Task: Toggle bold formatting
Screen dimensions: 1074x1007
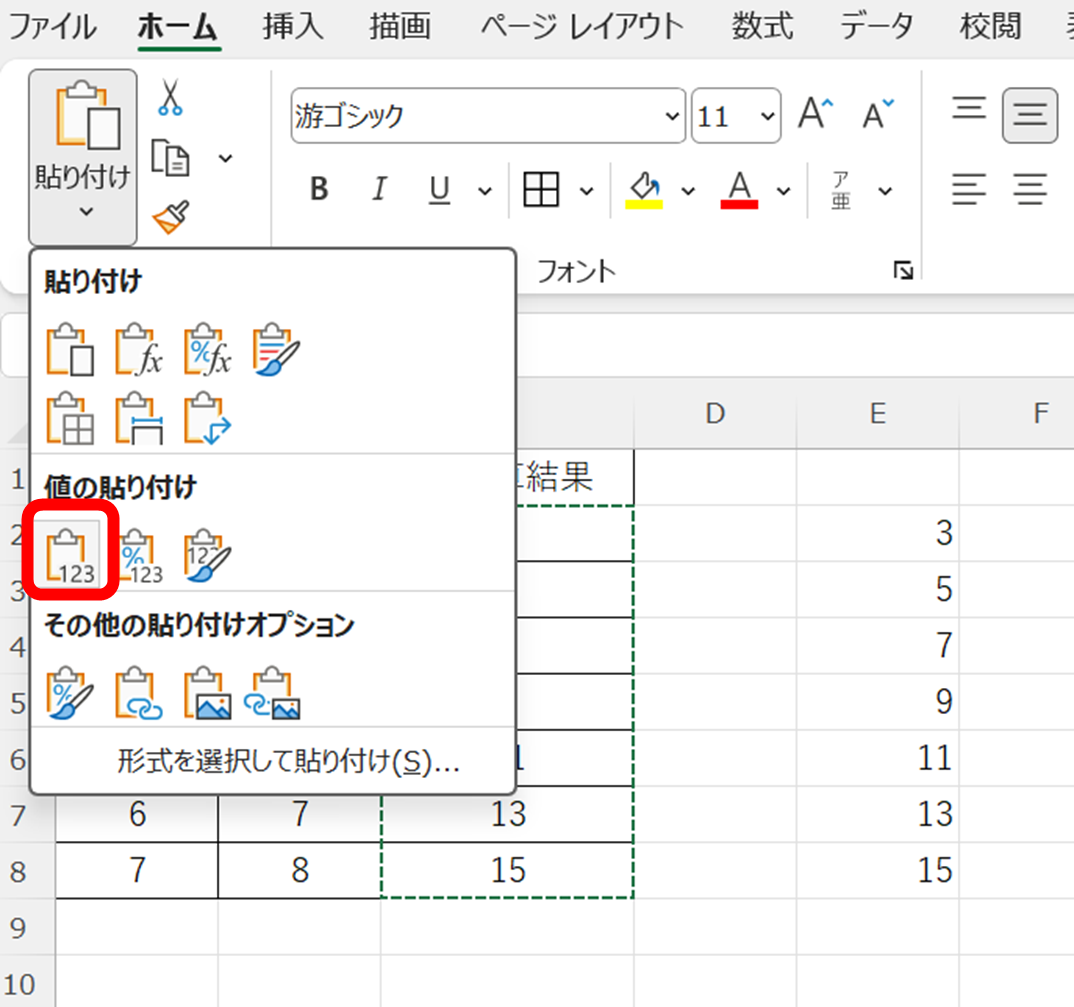Action: [x=319, y=189]
